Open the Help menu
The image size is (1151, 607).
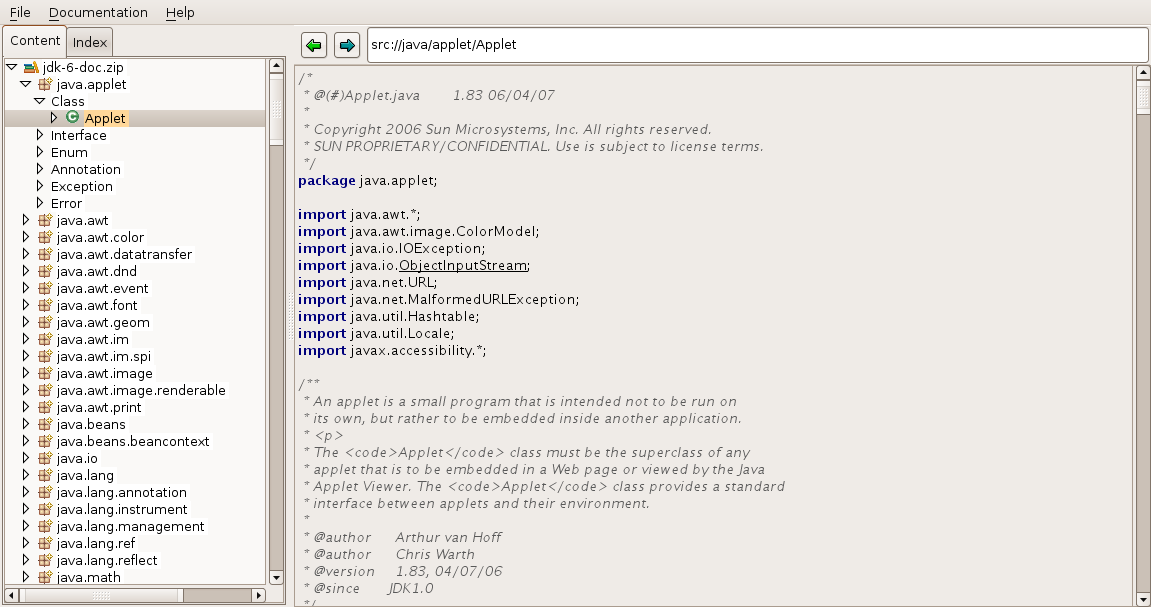point(180,12)
